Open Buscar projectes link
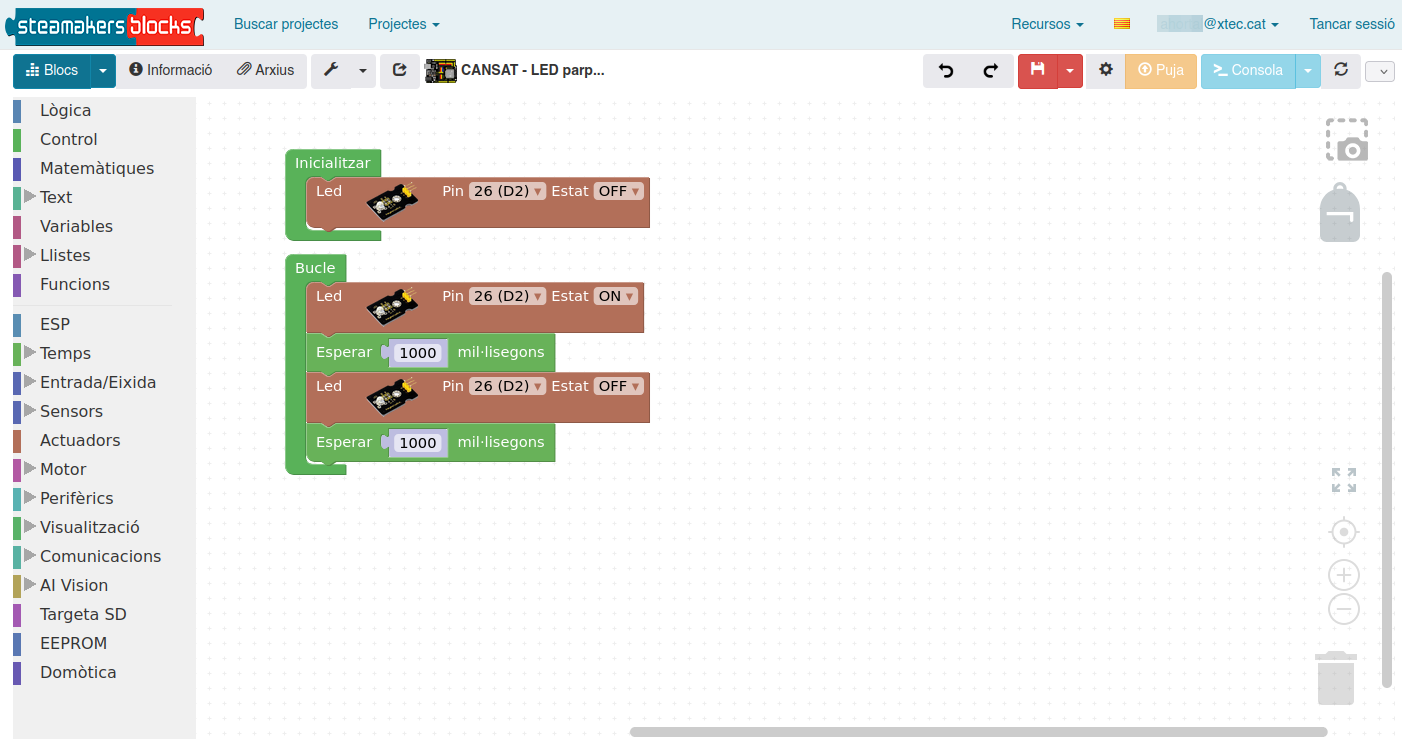 click(286, 24)
